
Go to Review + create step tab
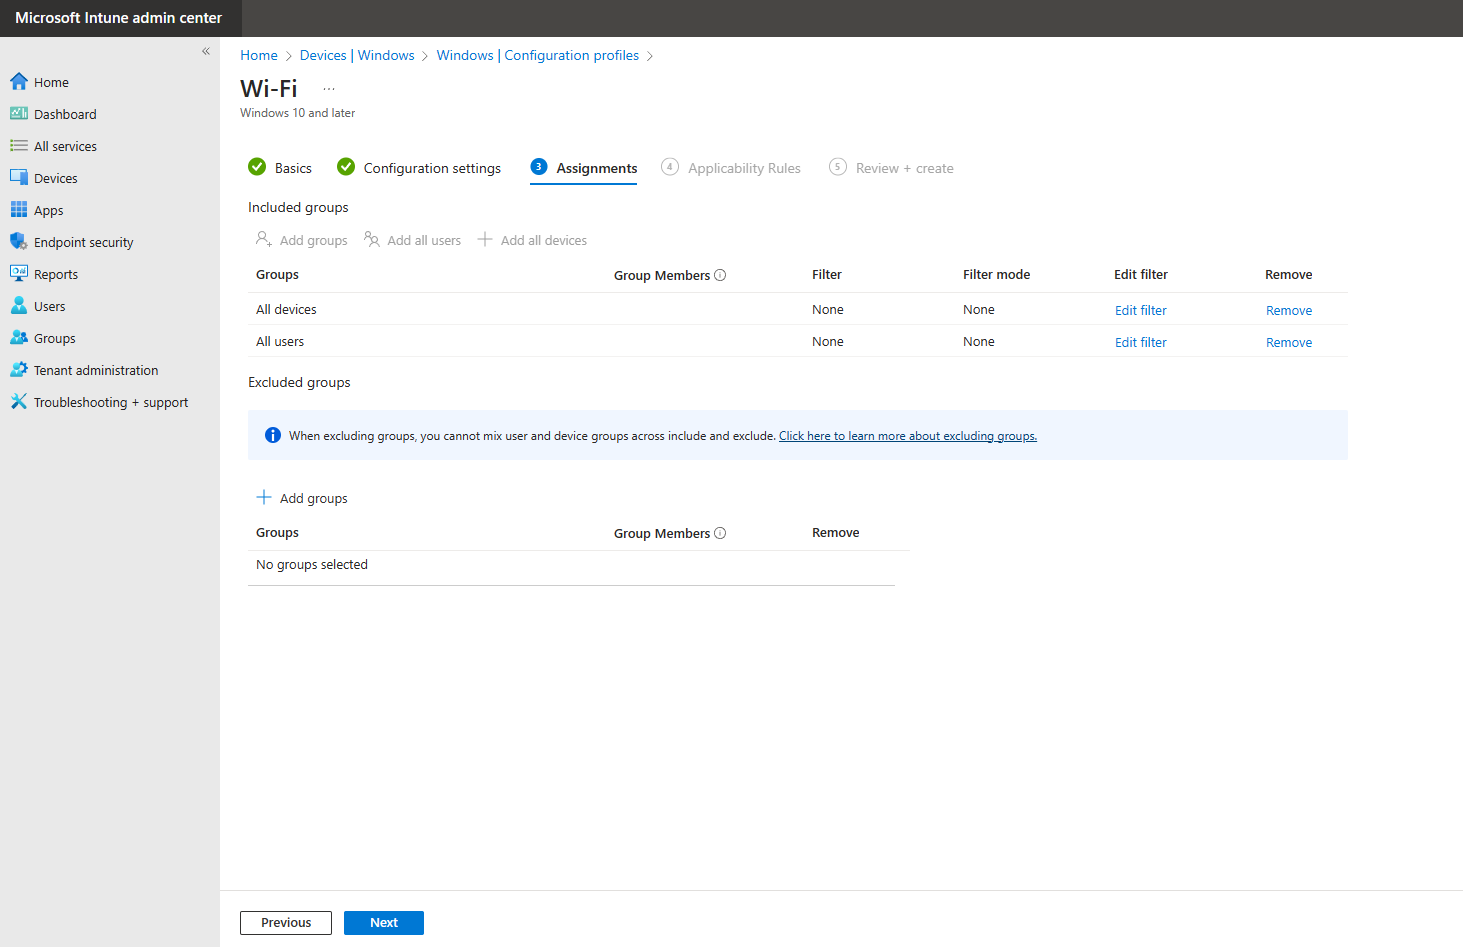click(891, 168)
